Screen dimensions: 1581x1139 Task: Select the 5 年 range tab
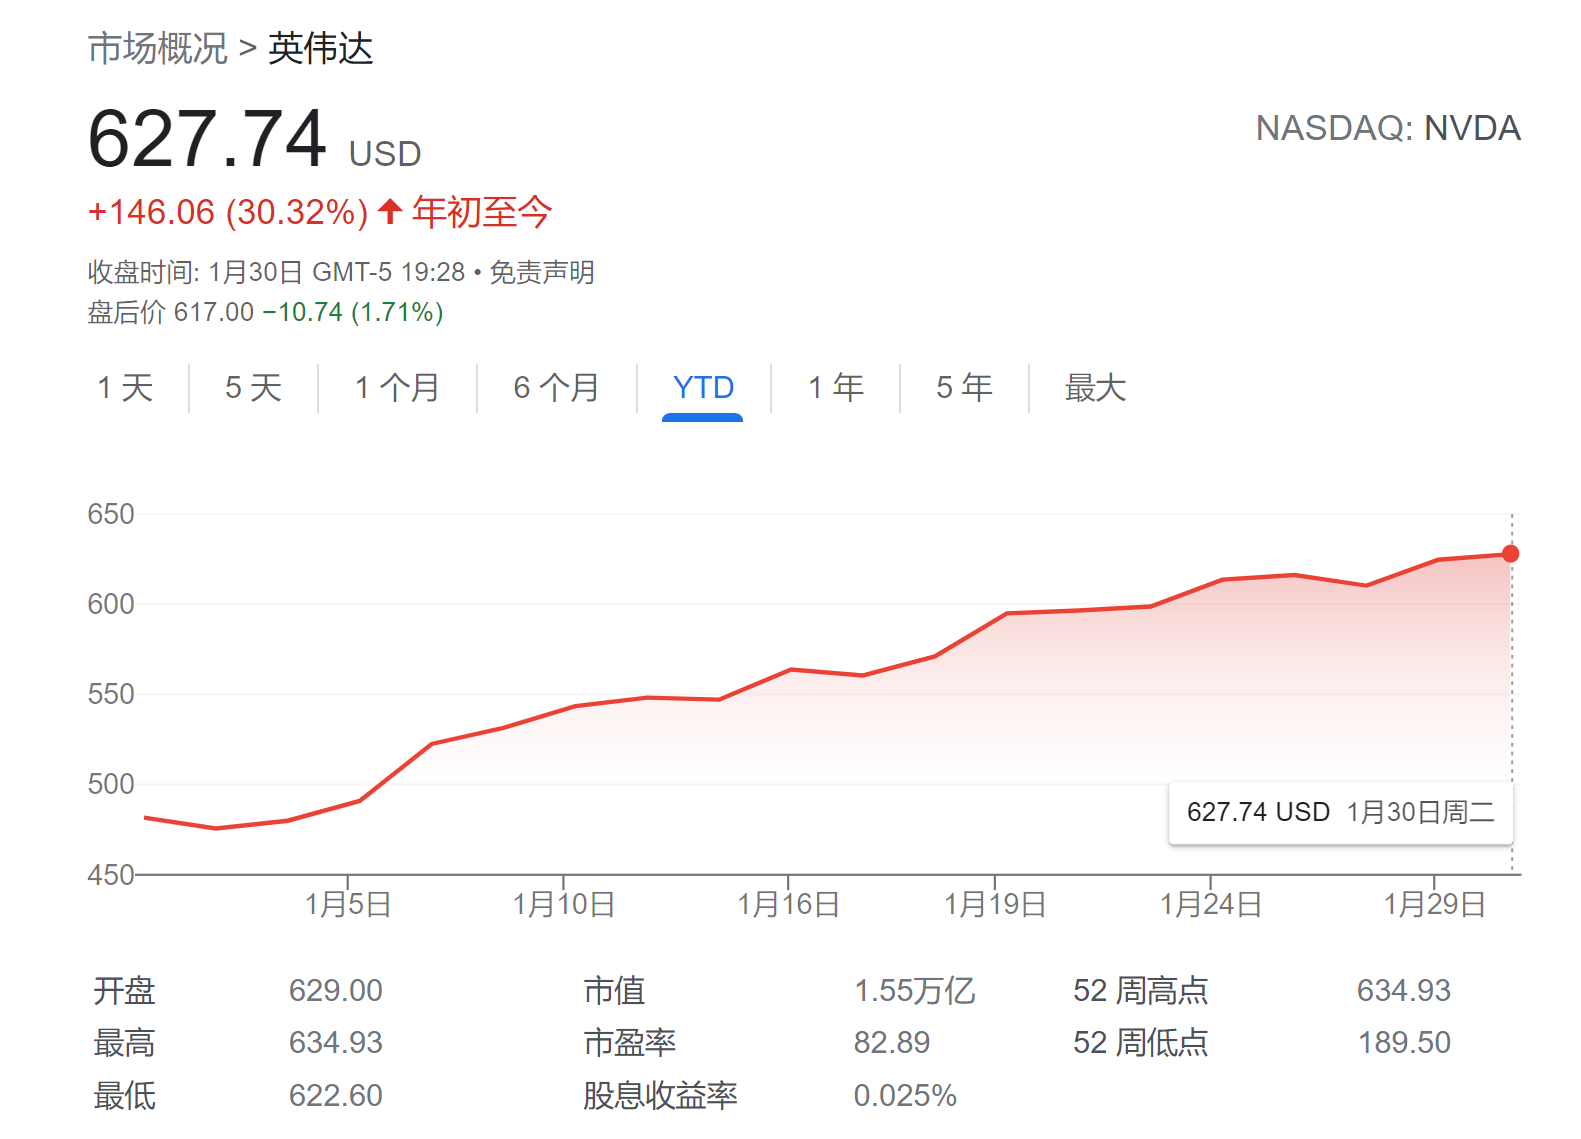(x=964, y=388)
